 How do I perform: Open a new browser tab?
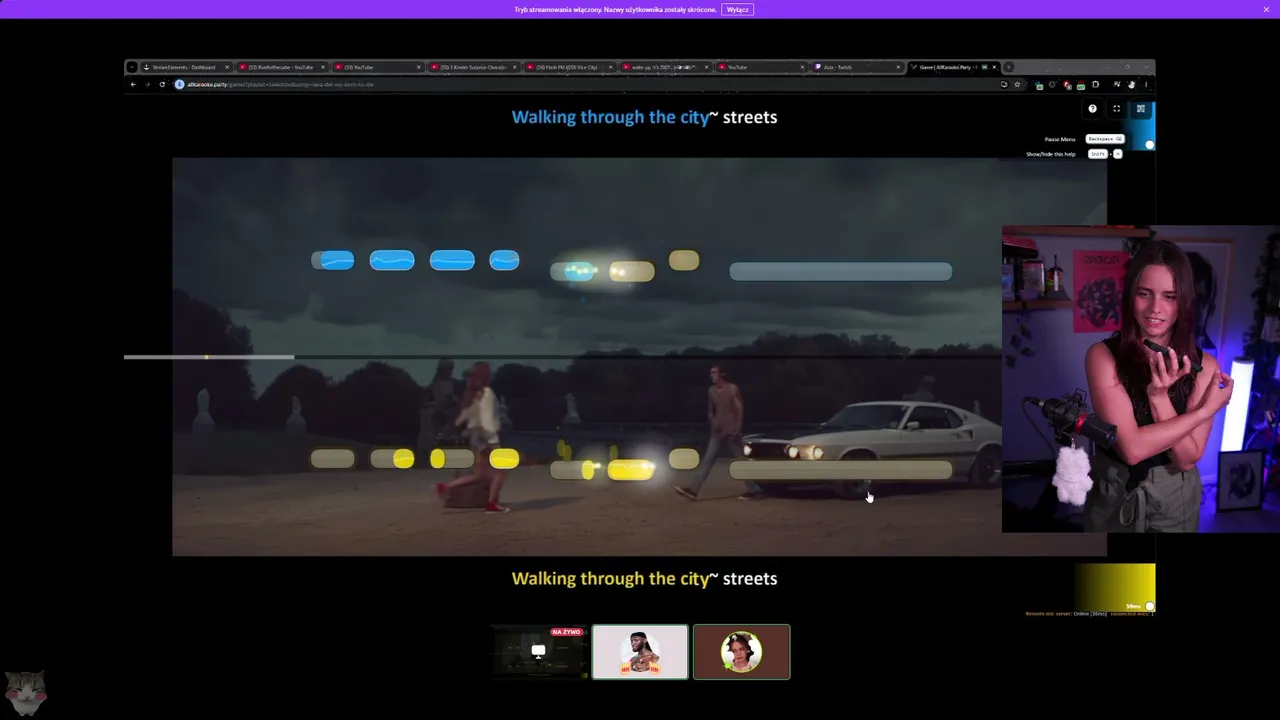point(1008,67)
